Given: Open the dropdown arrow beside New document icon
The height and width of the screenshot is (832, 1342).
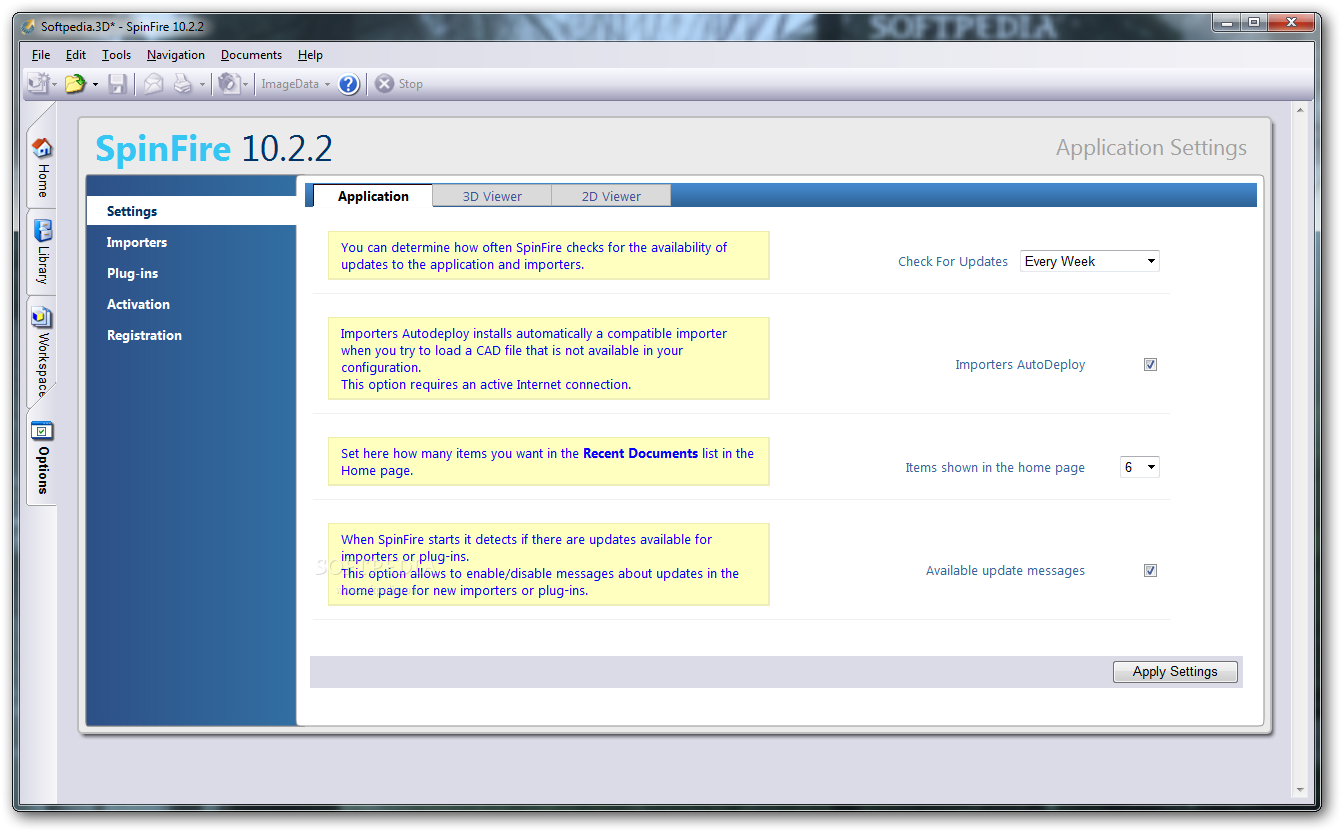Looking at the screenshot, I should (x=54, y=85).
